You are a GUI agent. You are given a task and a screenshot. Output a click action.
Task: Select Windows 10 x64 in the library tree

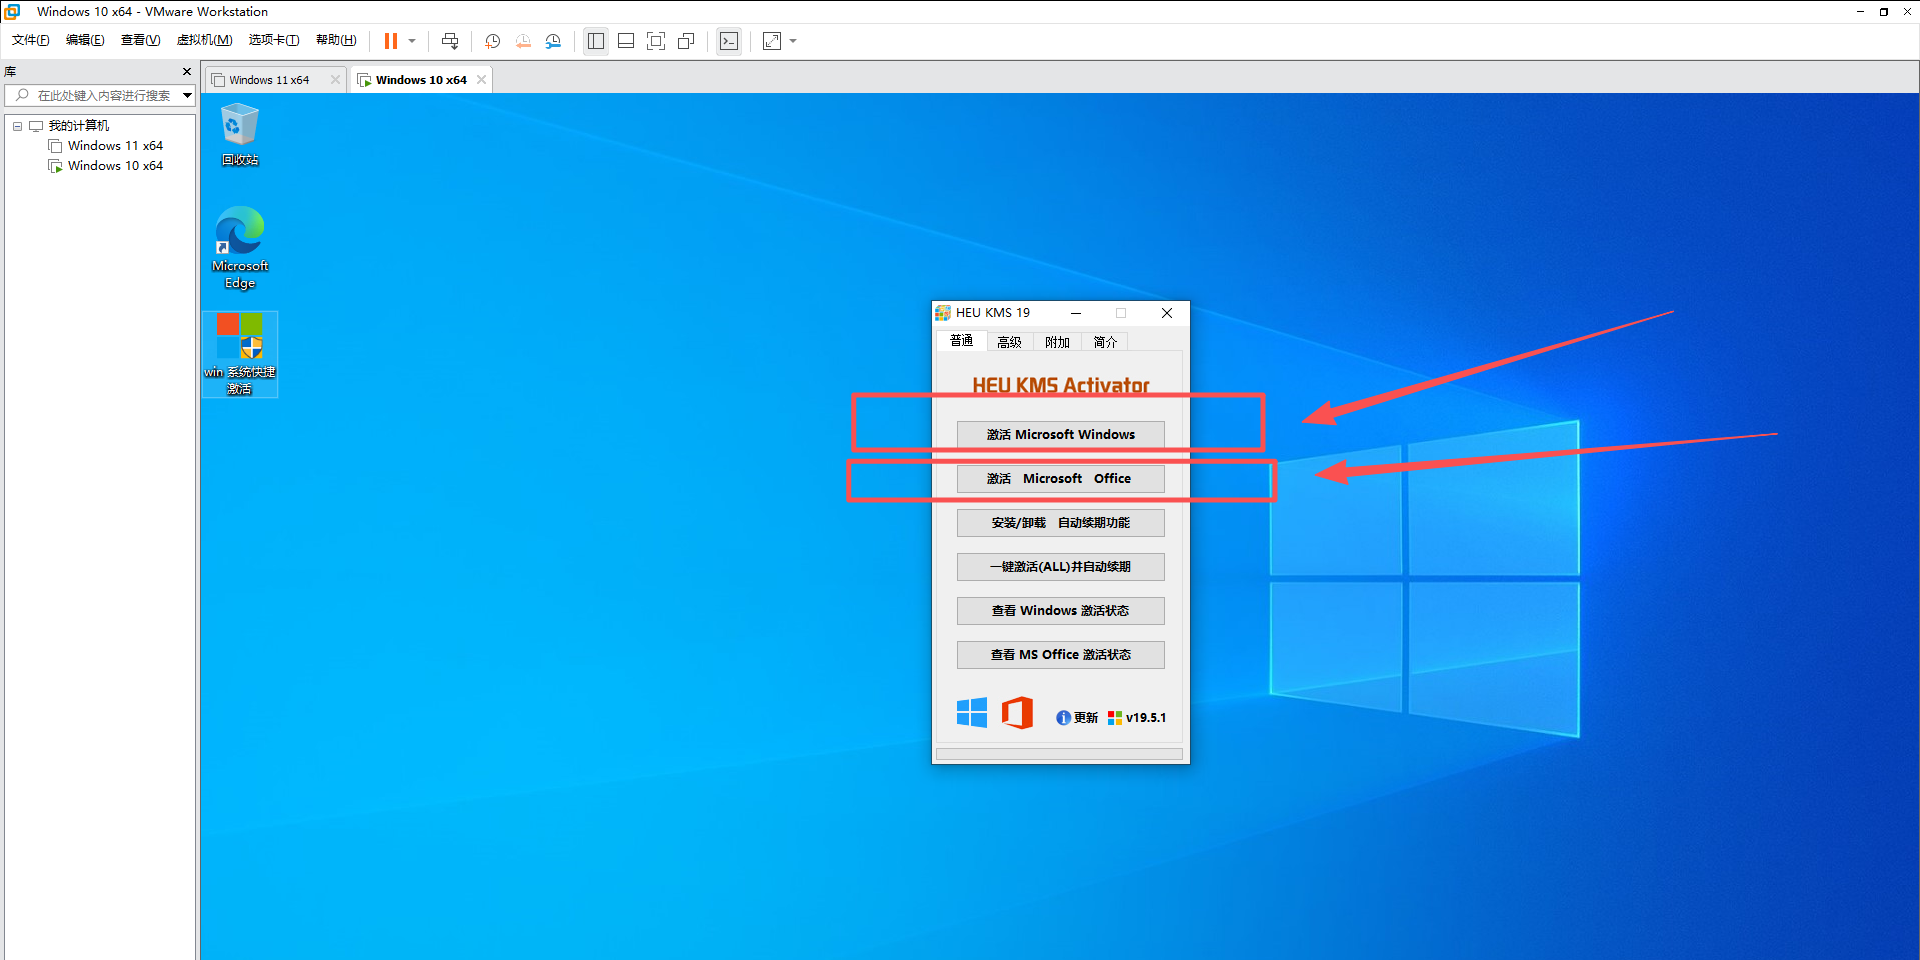point(115,166)
